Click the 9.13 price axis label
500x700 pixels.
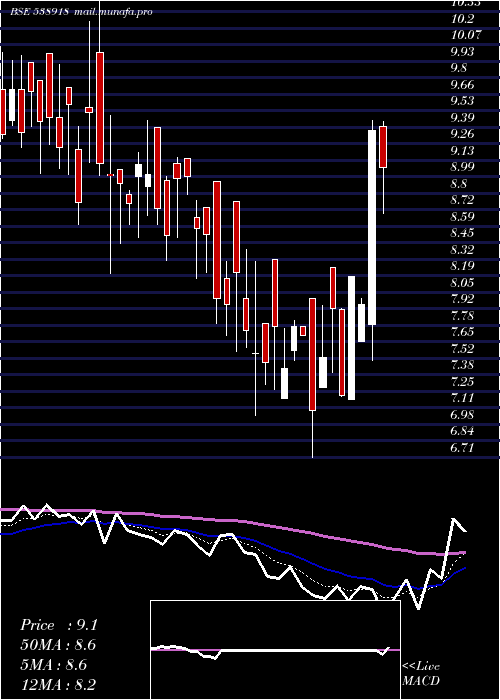tap(462, 150)
